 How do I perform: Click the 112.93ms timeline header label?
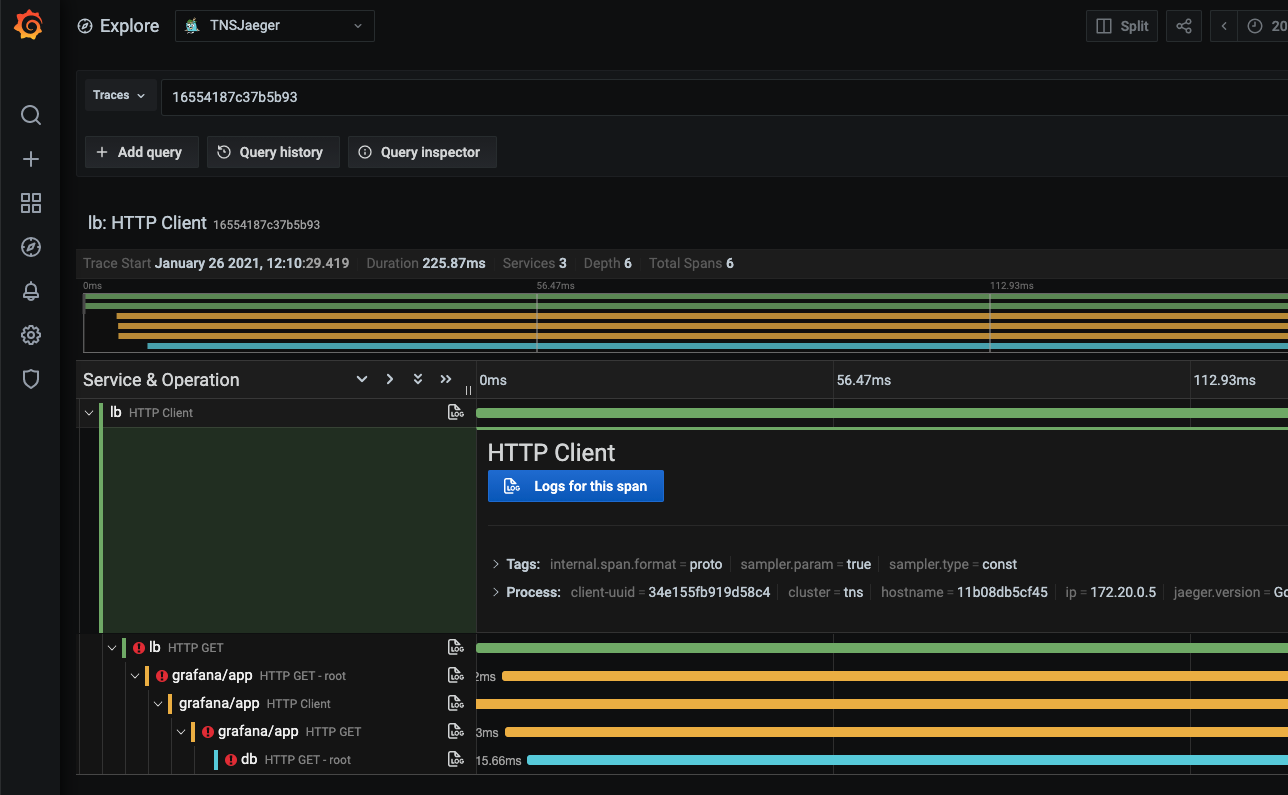1226,380
